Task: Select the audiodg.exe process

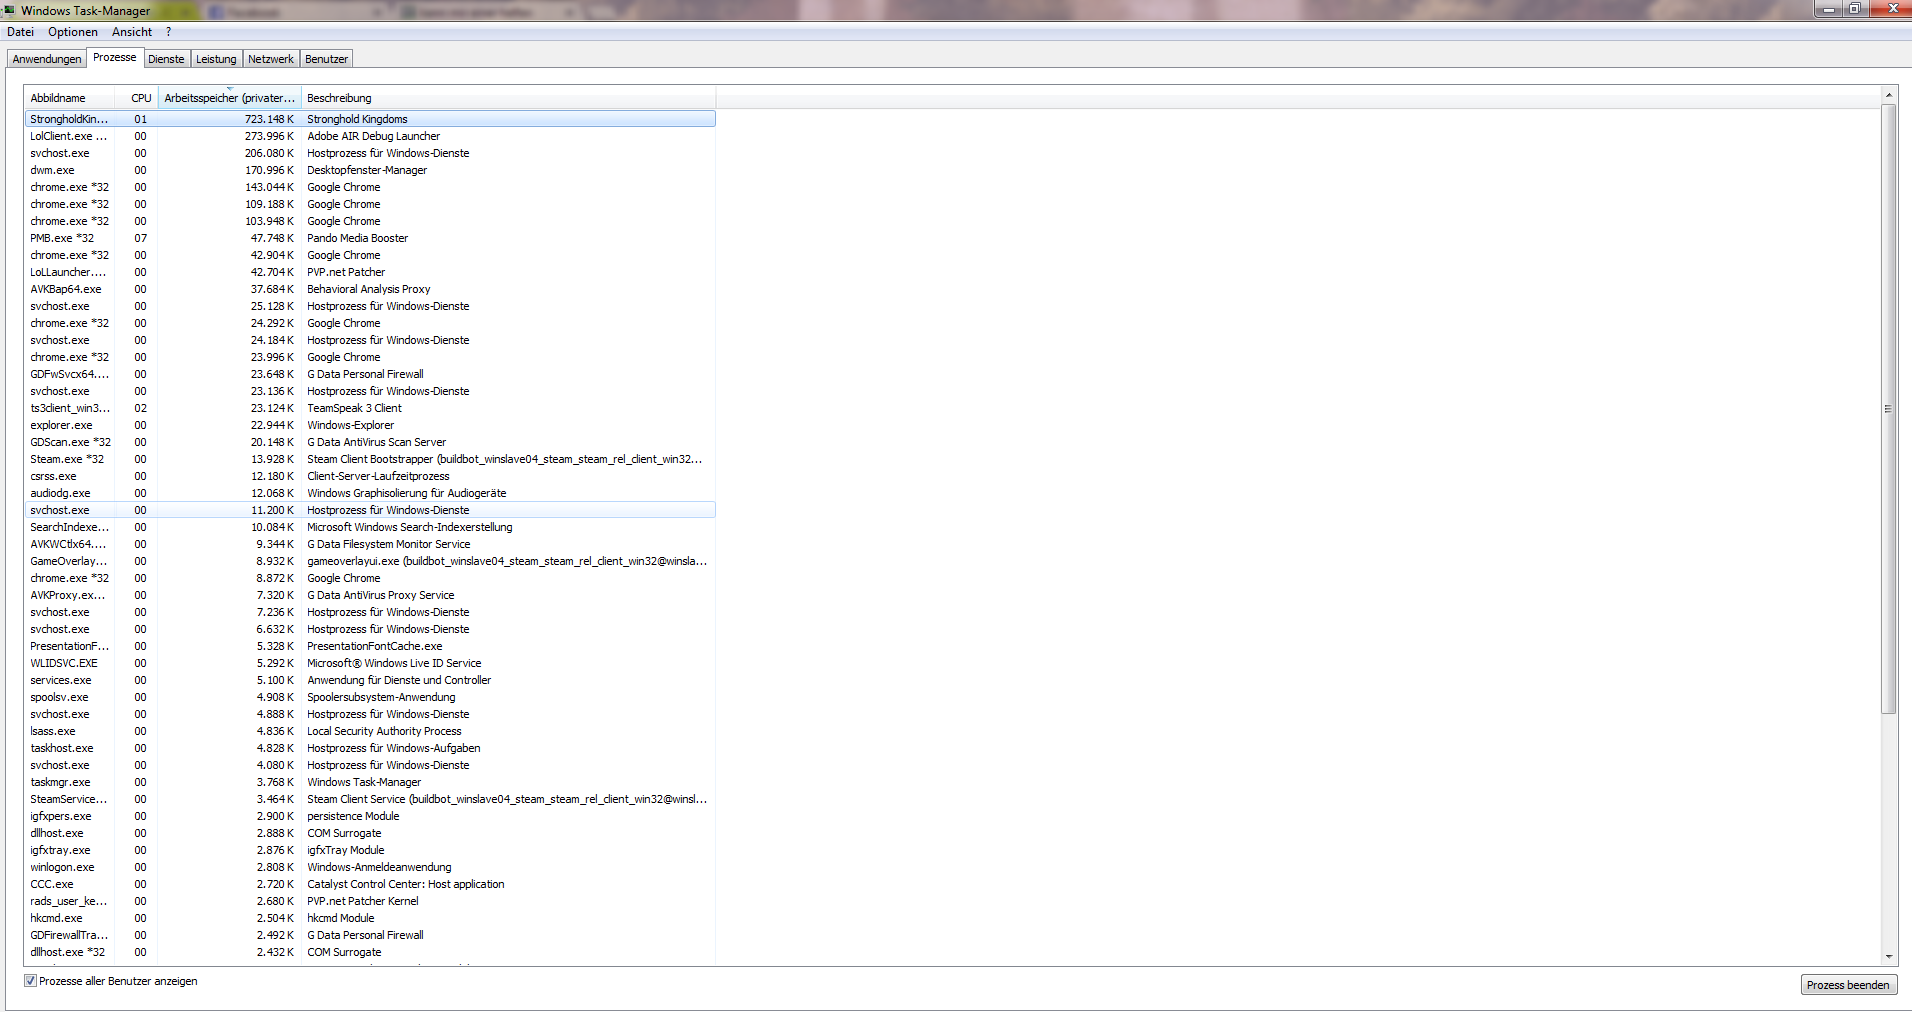Action: pyautogui.click(x=370, y=493)
